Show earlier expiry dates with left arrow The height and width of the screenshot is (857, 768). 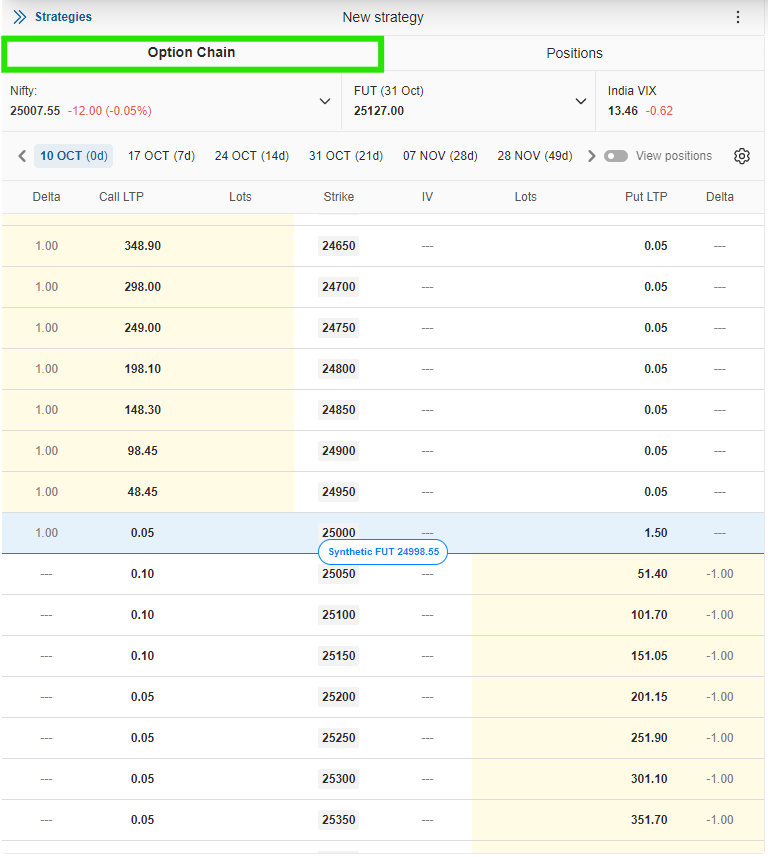[22, 156]
